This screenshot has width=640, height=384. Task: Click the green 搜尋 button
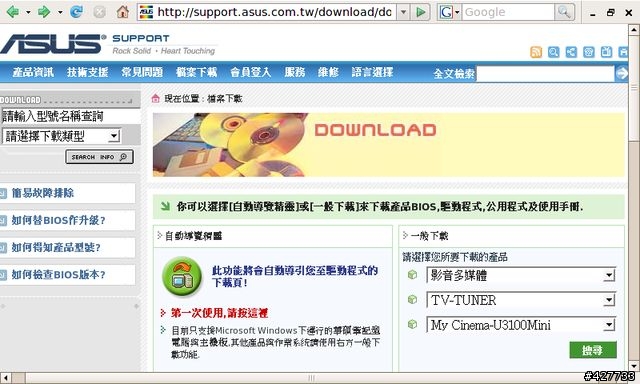coord(593,350)
